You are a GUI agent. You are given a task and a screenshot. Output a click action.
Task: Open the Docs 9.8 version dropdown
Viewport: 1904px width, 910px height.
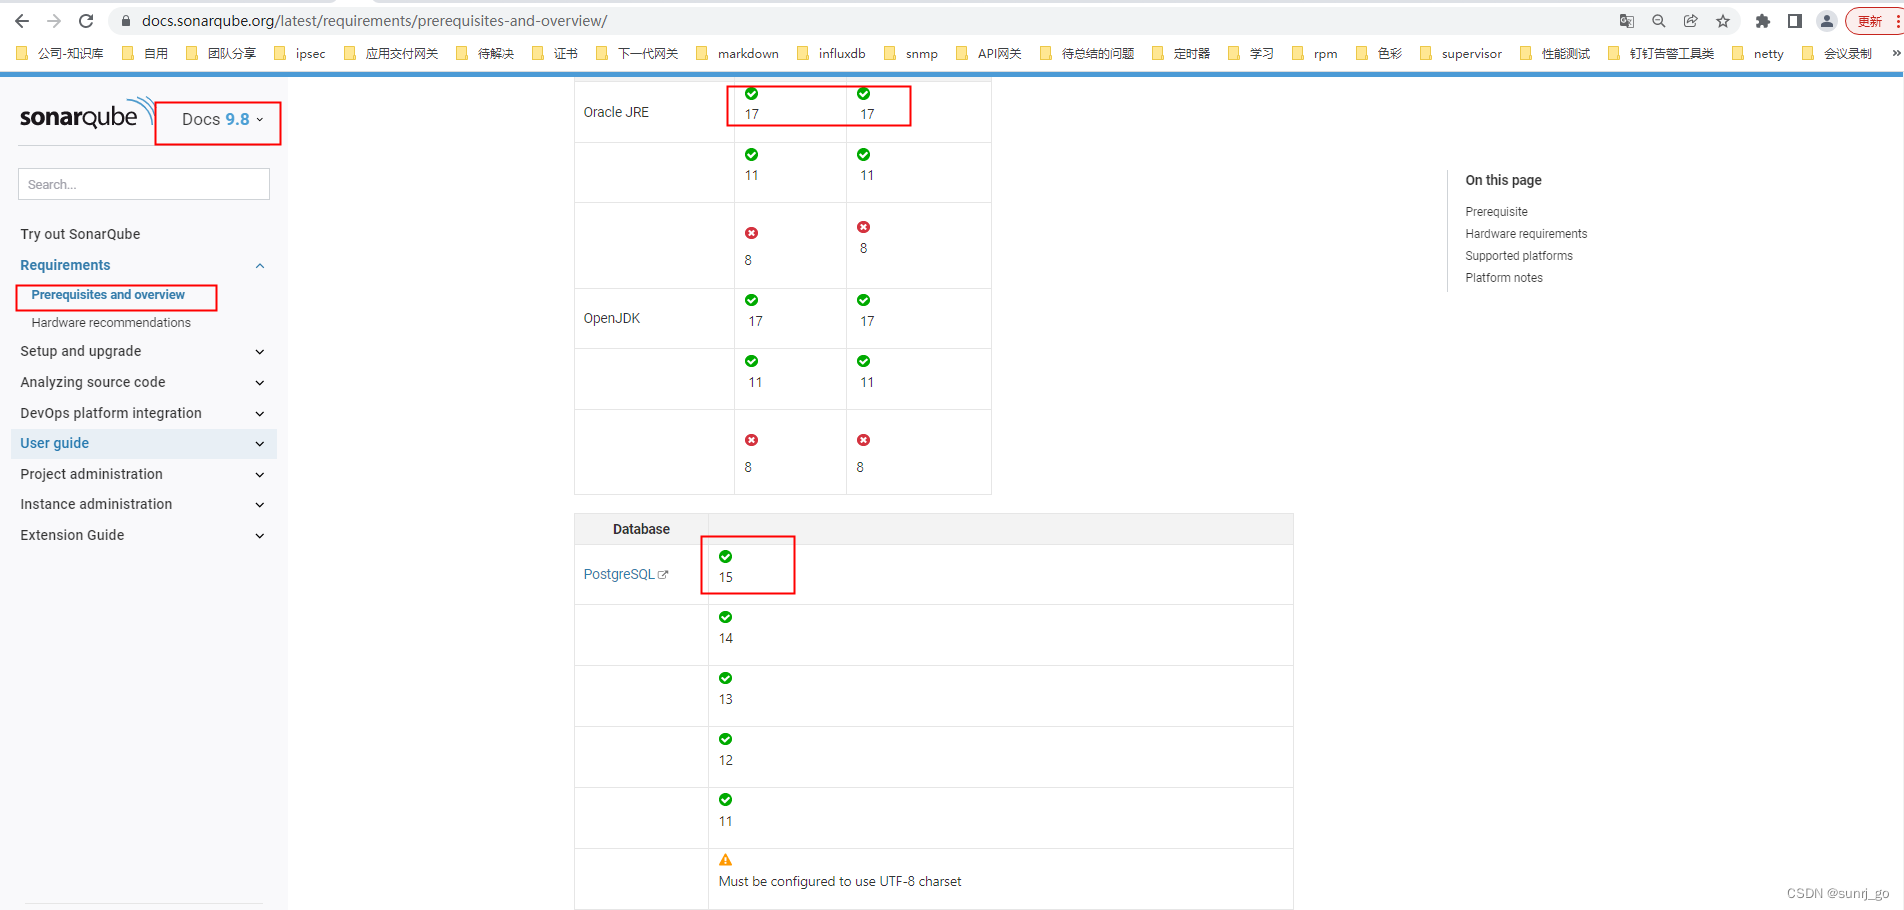tap(222, 119)
